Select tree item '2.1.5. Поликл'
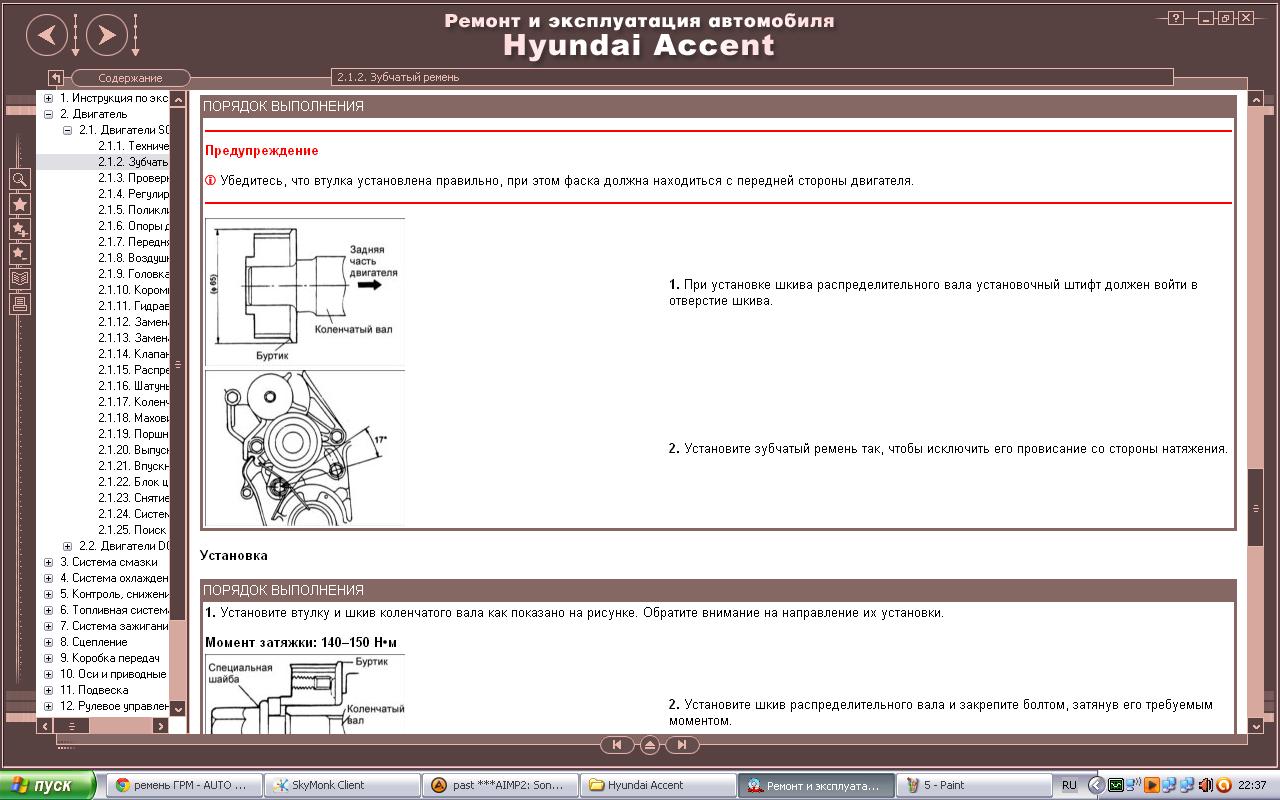This screenshot has height=800, width=1280. click(x=134, y=210)
